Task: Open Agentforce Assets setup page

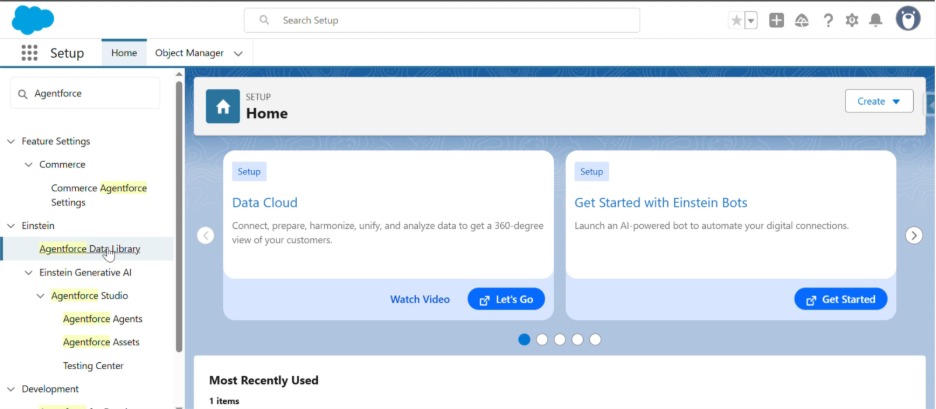Action: coord(101,342)
